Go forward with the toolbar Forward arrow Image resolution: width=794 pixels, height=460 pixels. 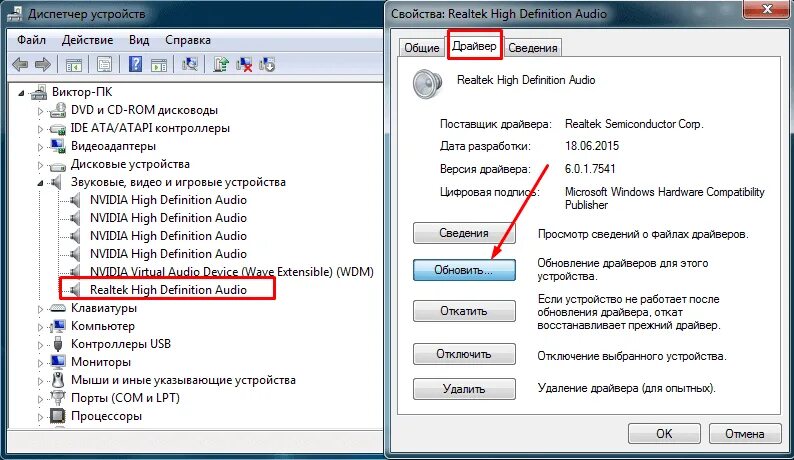pos(43,64)
